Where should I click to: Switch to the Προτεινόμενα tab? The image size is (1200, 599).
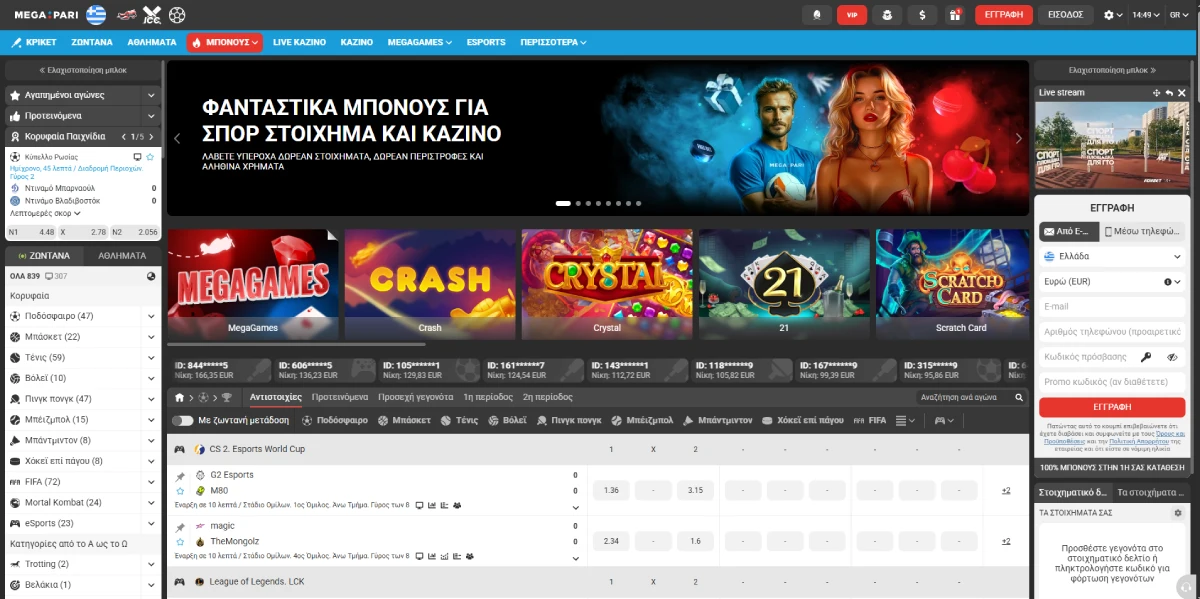tap(340, 397)
